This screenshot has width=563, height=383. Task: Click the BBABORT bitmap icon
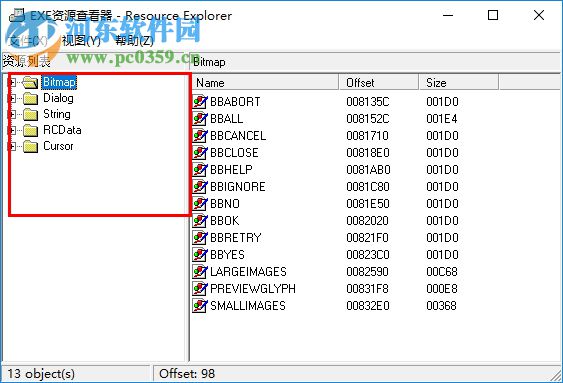[x=200, y=102]
